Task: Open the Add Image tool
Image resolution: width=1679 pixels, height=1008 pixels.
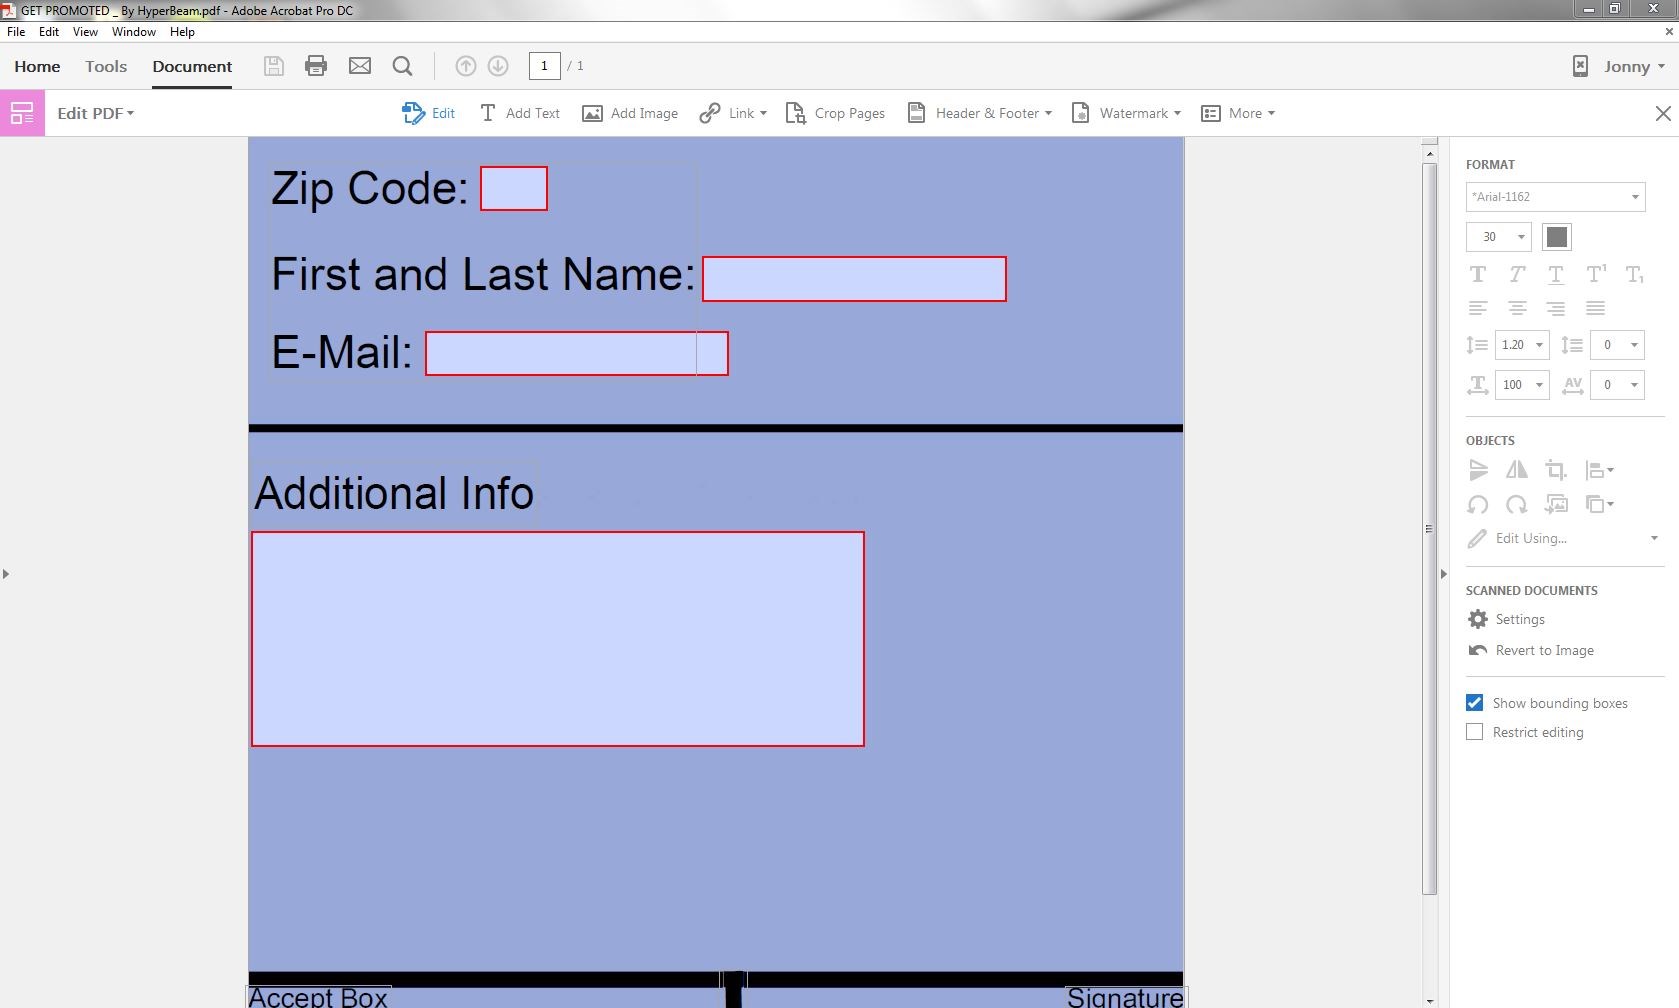Action: point(629,113)
